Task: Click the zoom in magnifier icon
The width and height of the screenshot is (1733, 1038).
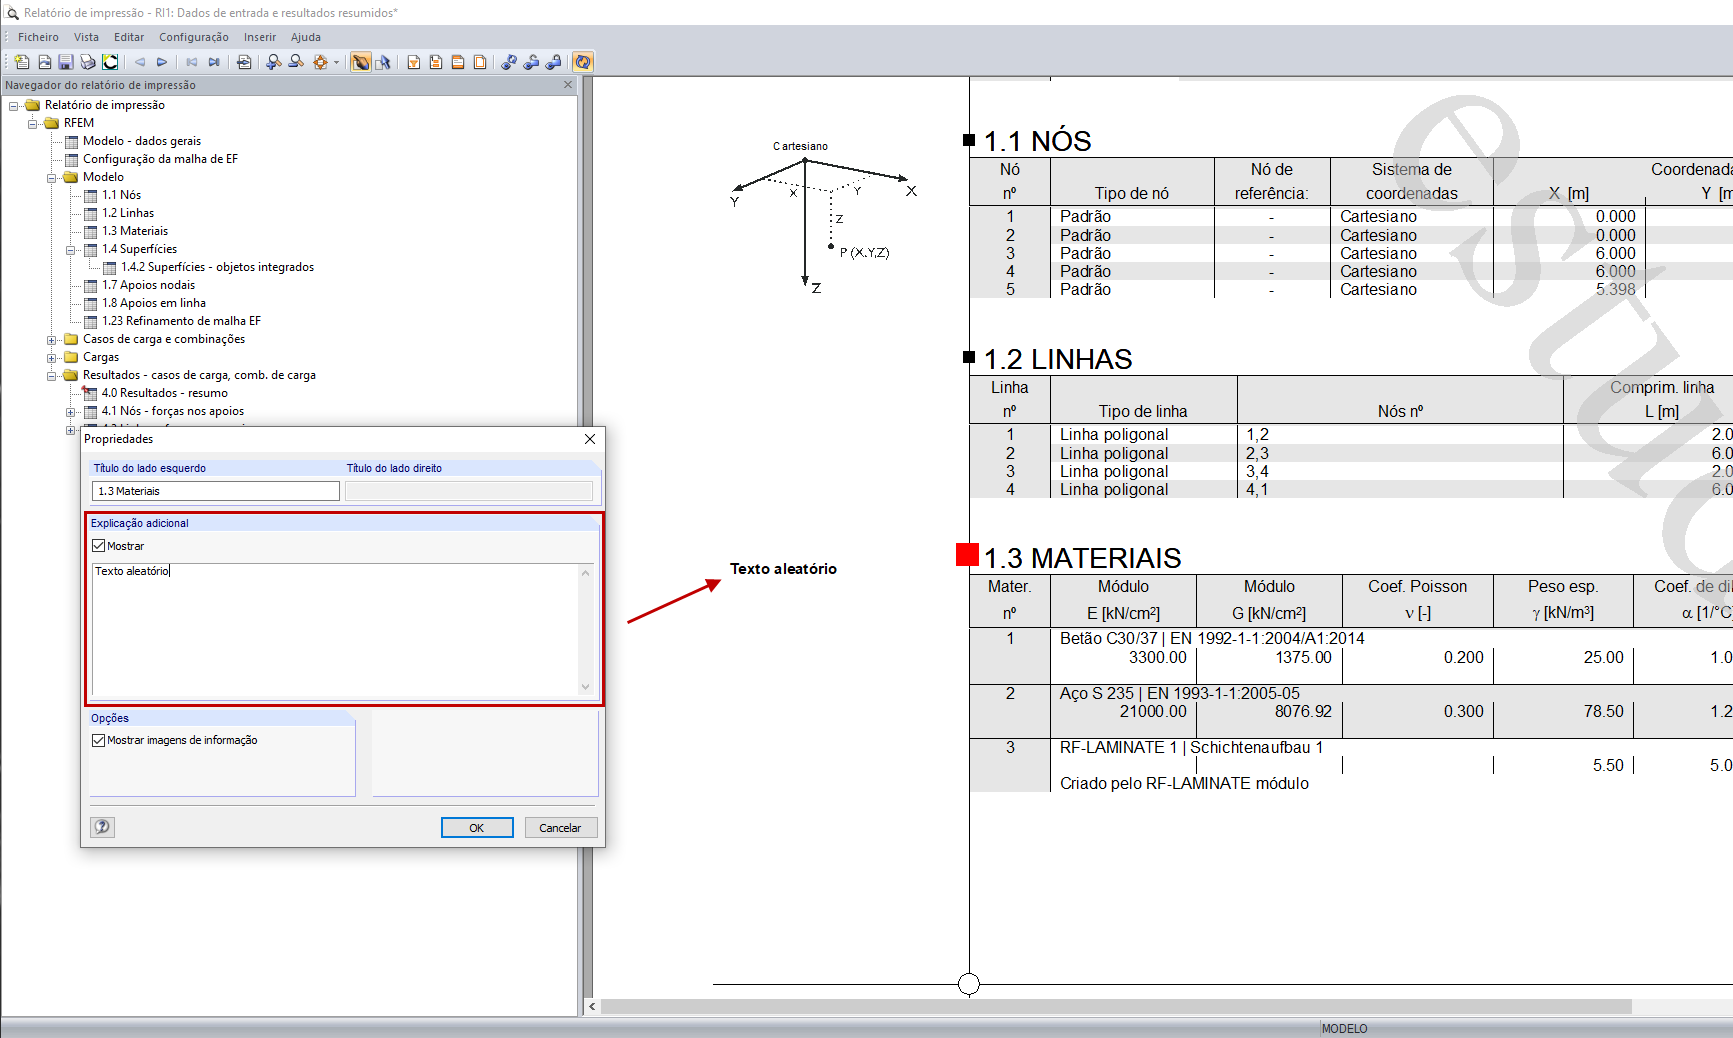Action: tap(274, 62)
